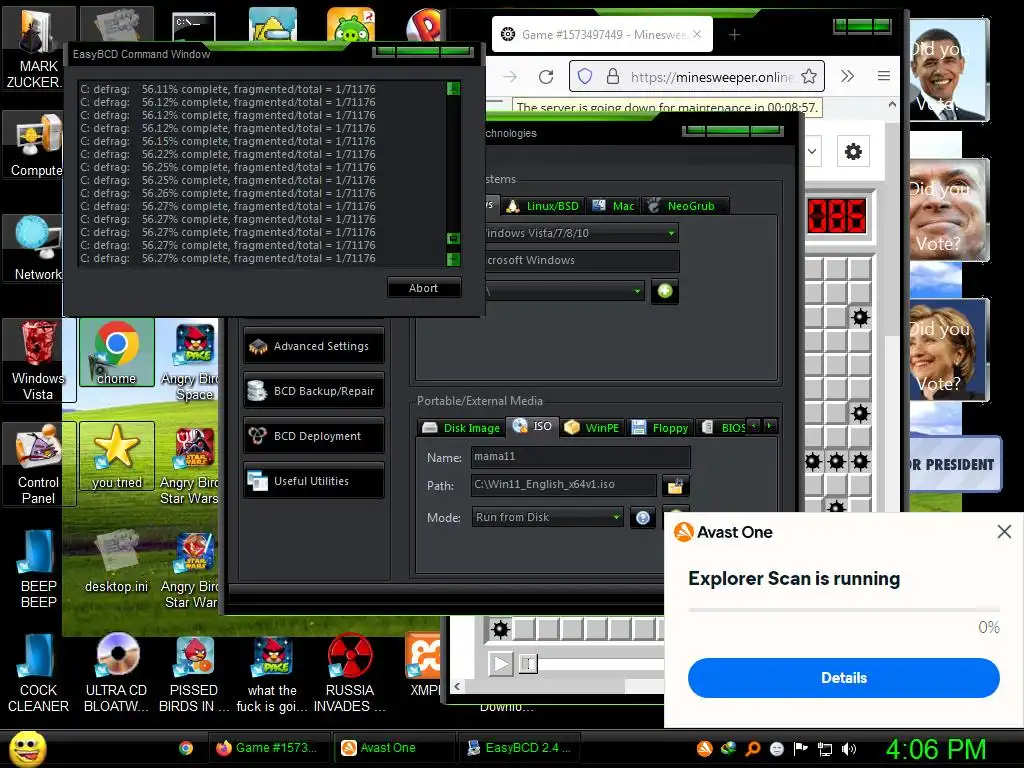The width and height of the screenshot is (1024, 768).
Task: Click the green add entry button
Action: click(x=665, y=291)
